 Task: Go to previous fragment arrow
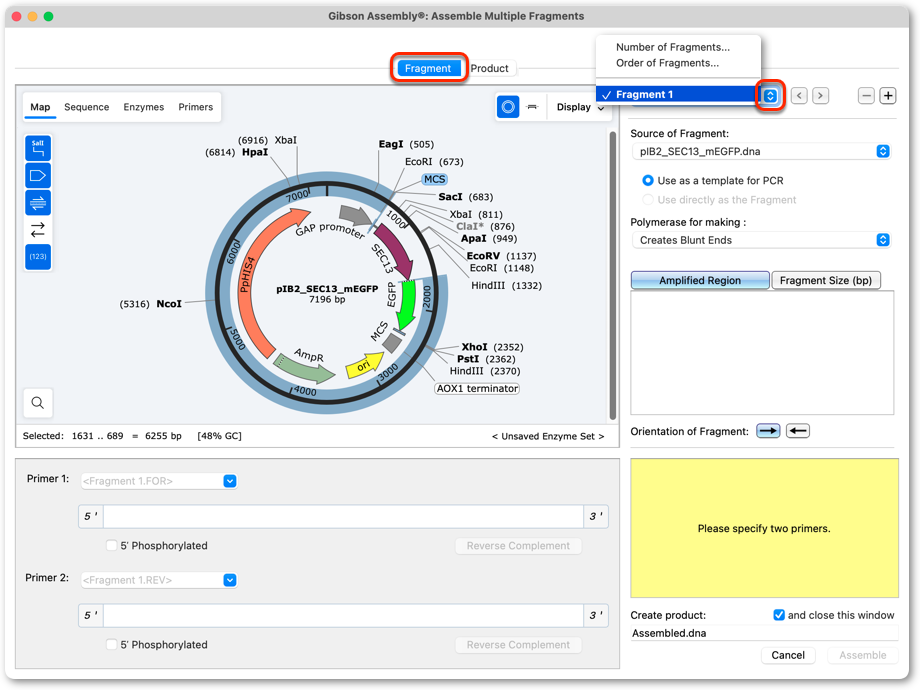point(799,95)
